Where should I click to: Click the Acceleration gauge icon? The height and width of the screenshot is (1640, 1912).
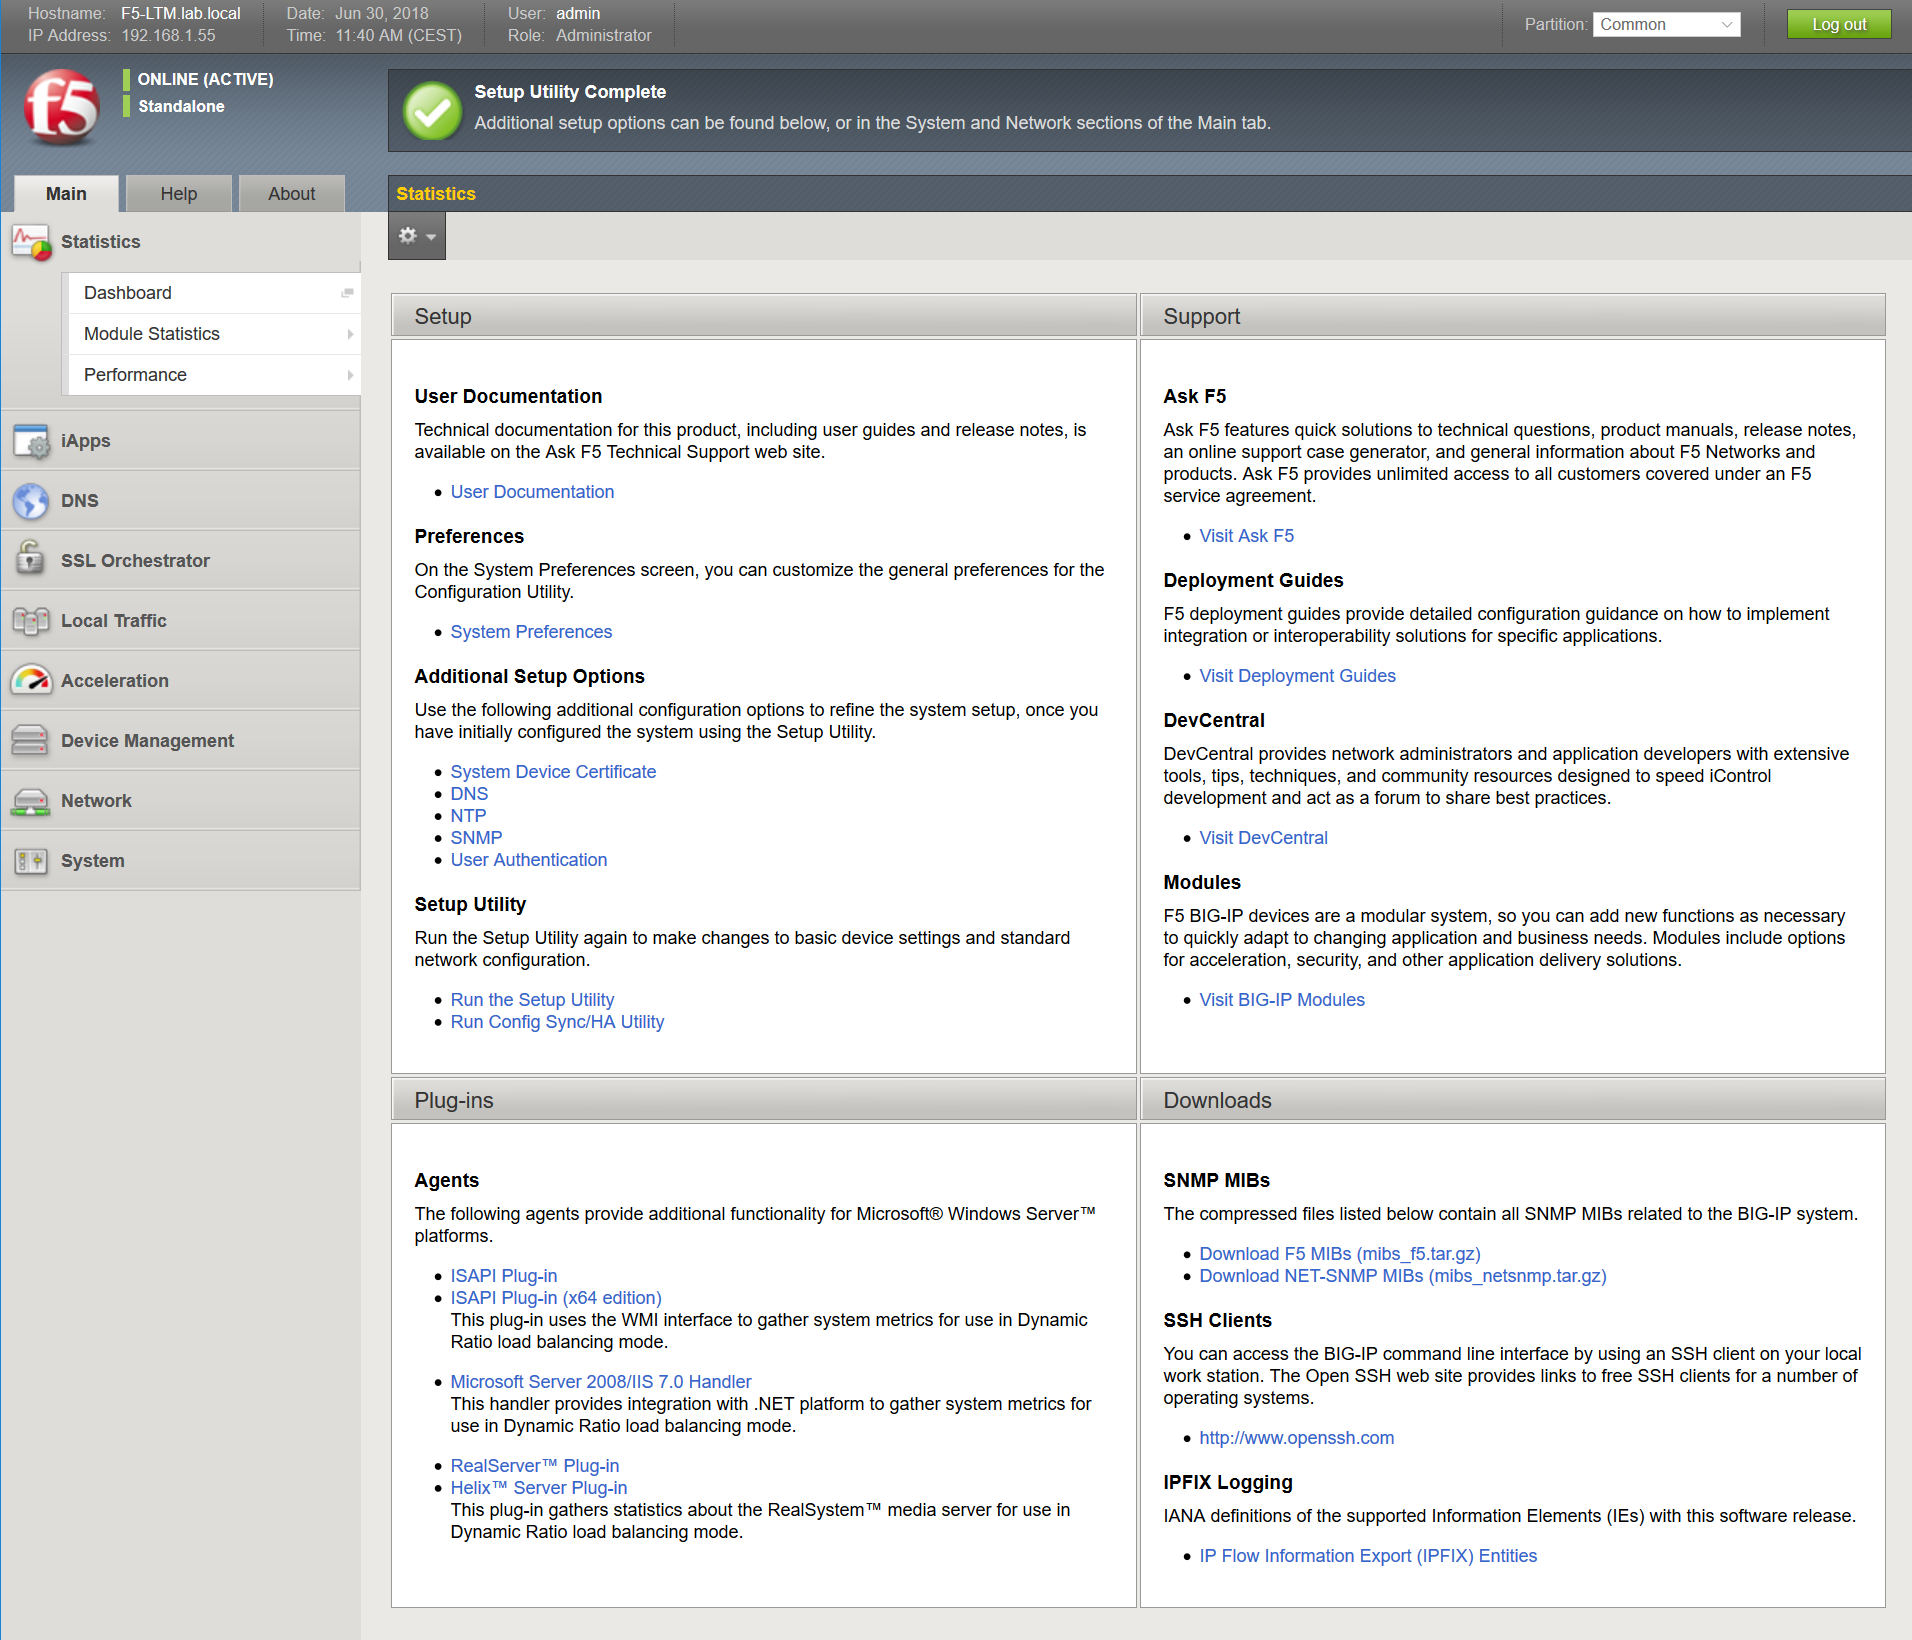click(x=31, y=680)
